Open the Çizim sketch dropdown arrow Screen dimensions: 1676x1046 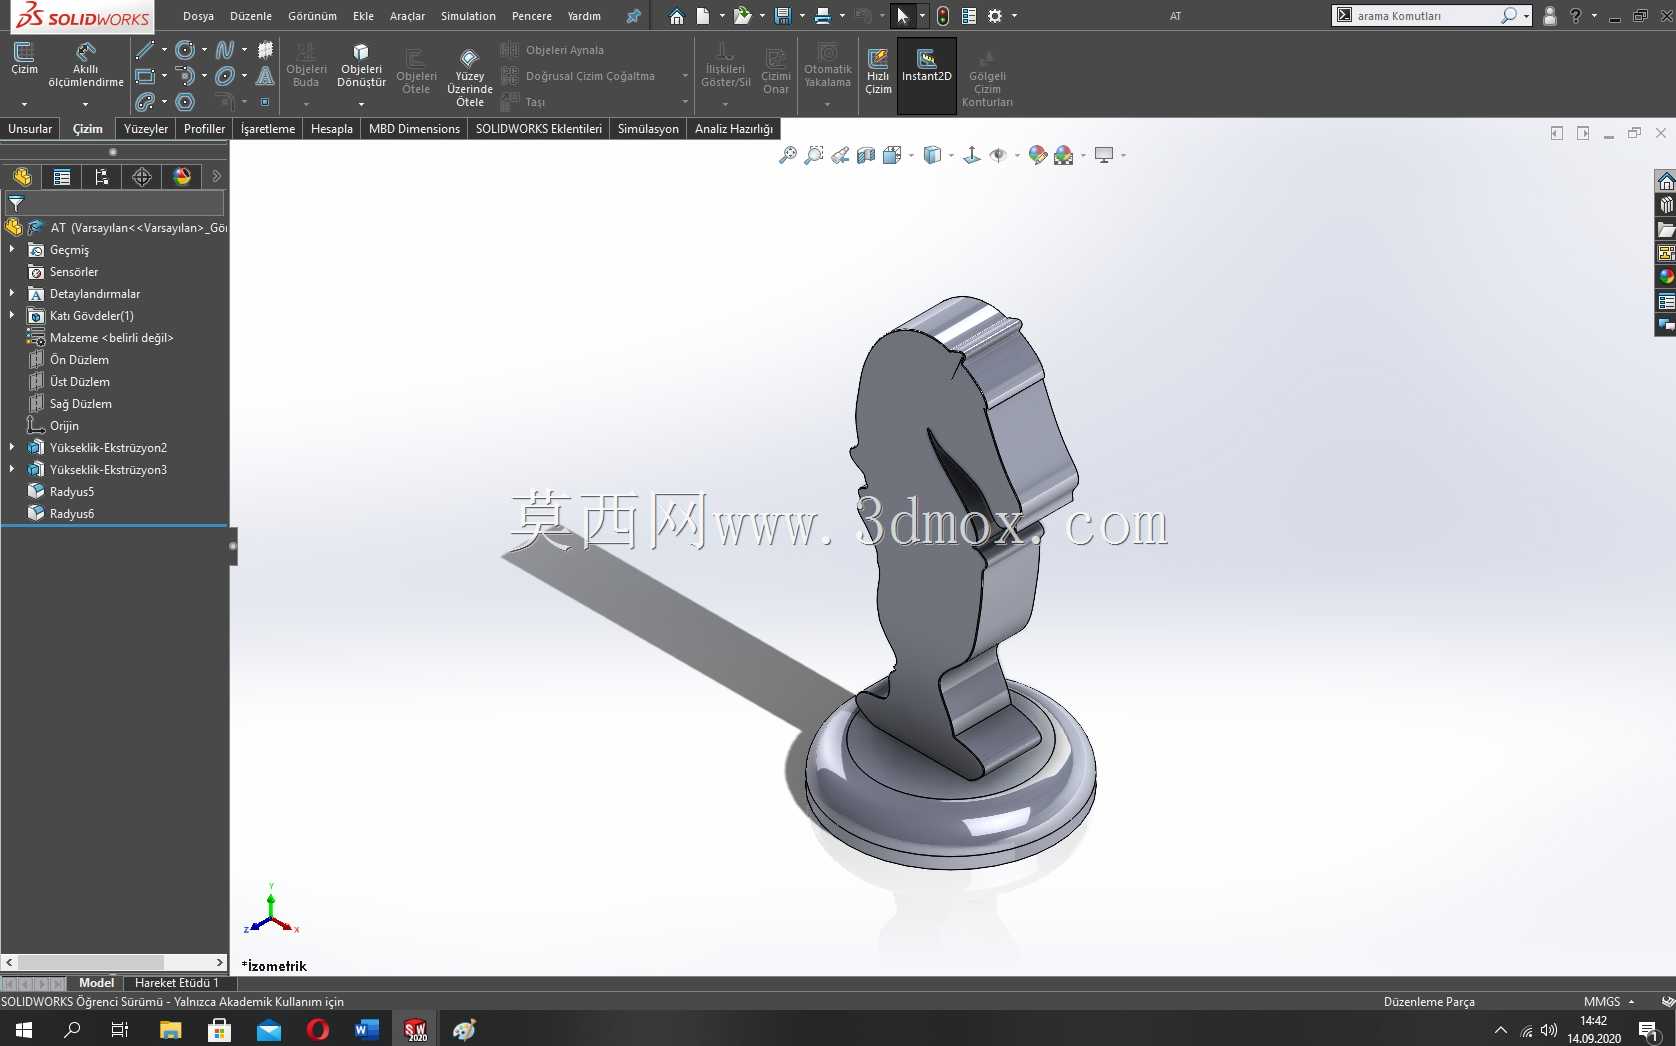point(24,104)
